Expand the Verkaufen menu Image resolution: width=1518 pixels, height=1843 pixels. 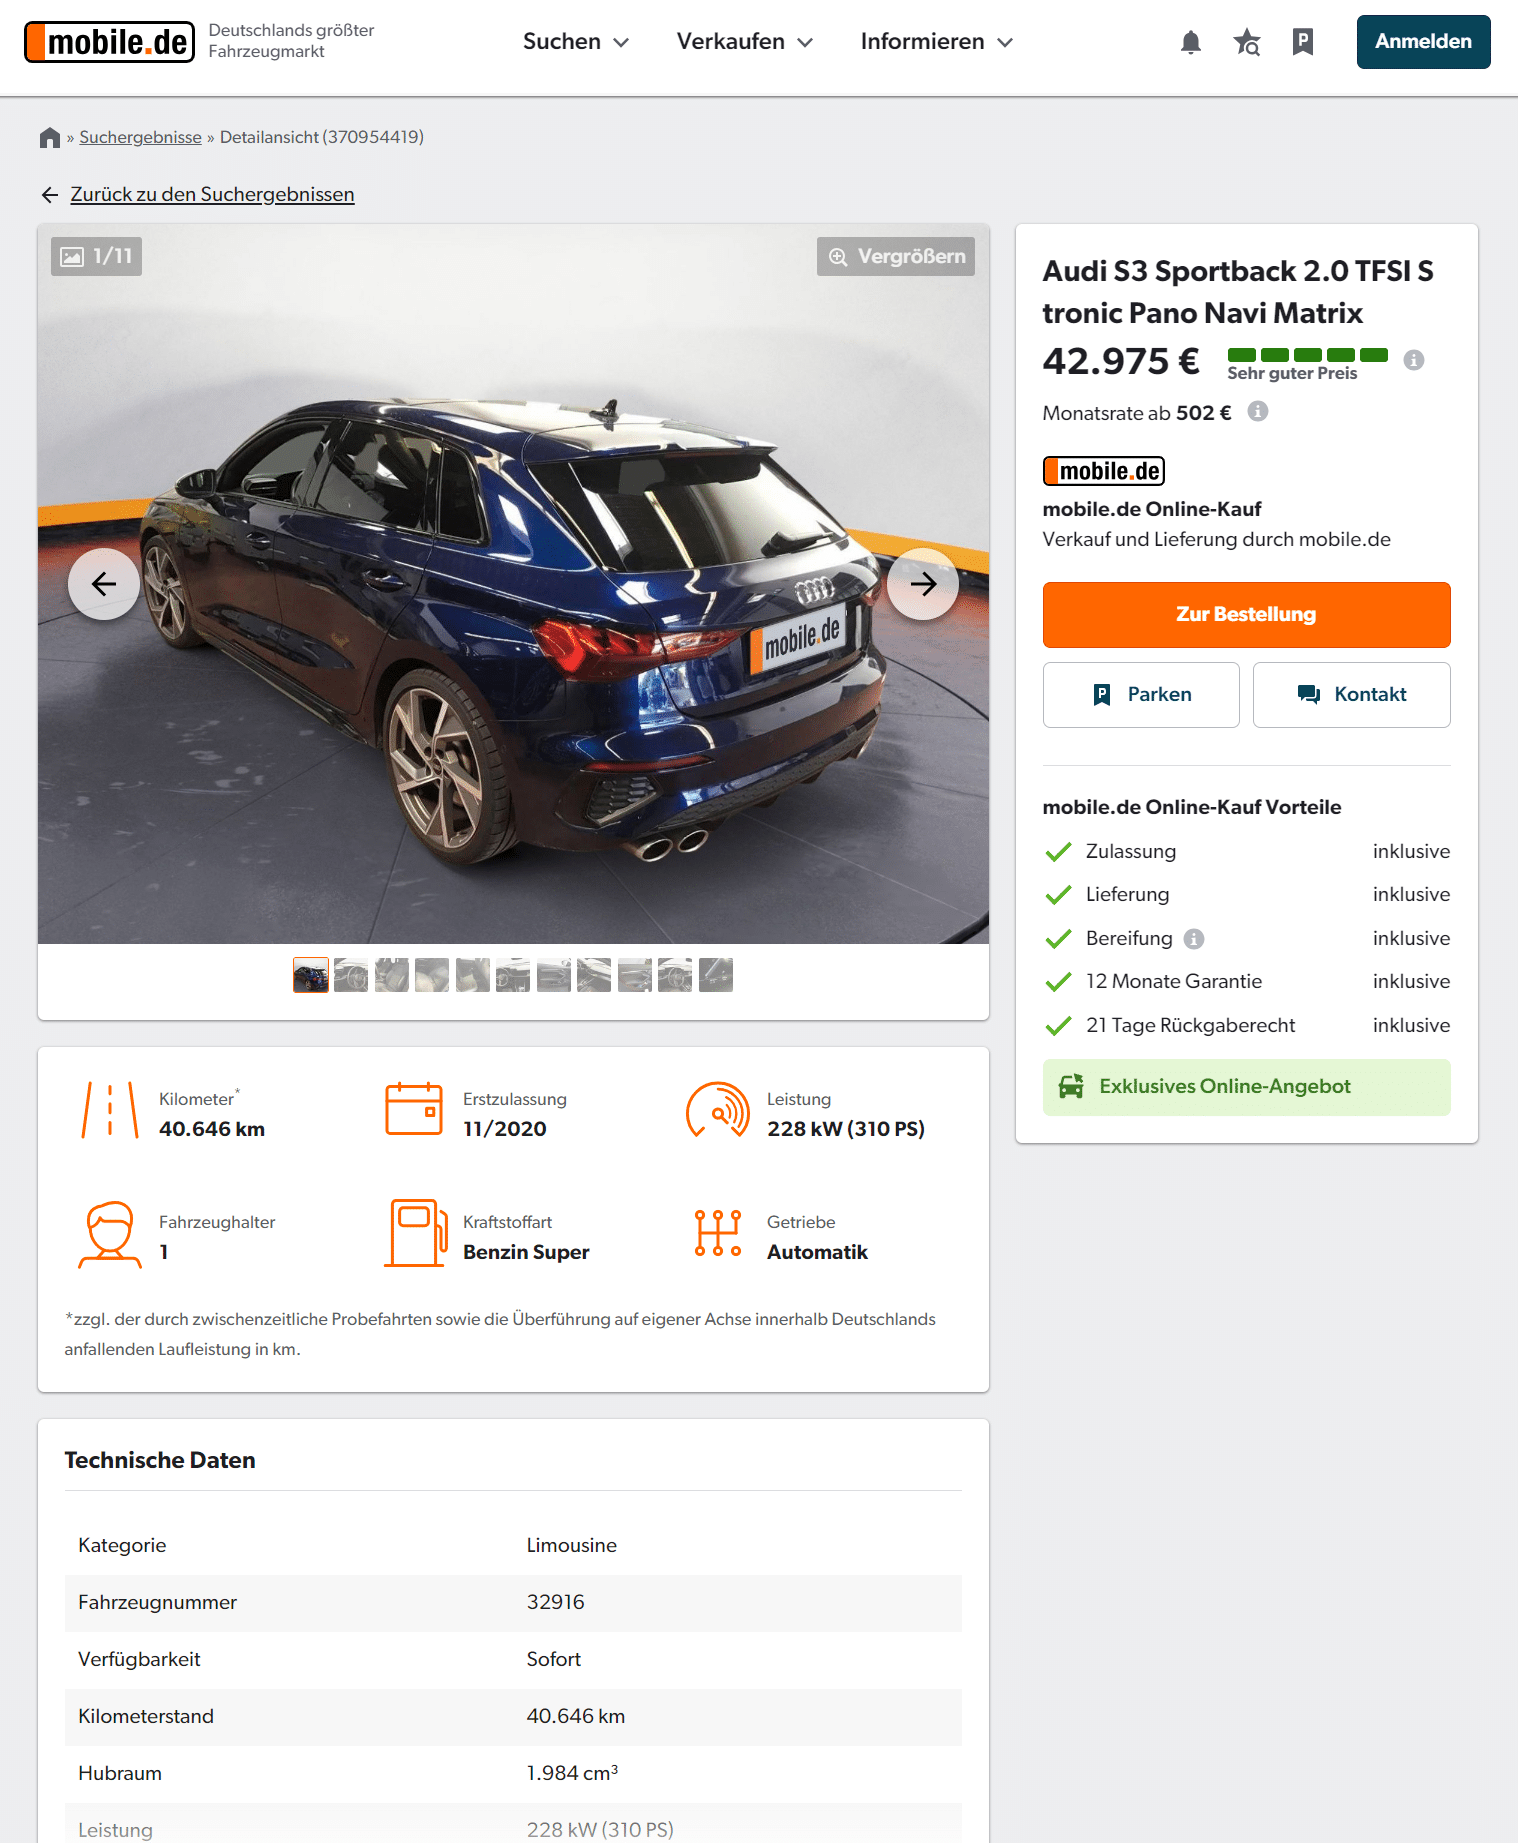coord(745,42)
